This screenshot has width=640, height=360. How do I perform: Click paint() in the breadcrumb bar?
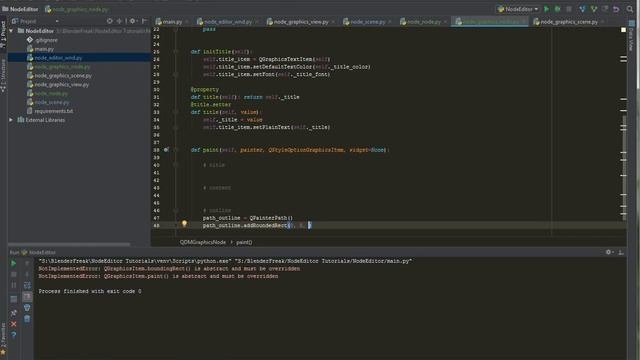coord(244,242)
